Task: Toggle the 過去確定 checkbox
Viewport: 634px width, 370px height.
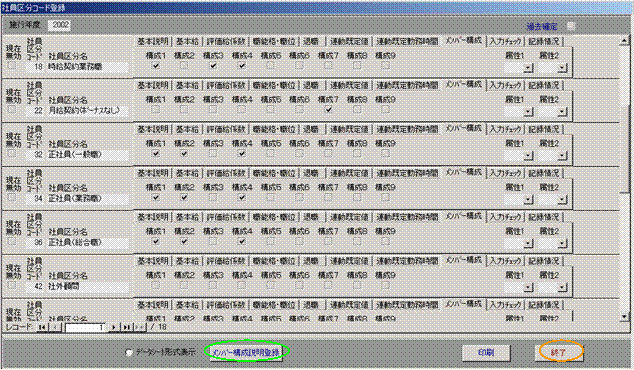Action: (571, 26)
